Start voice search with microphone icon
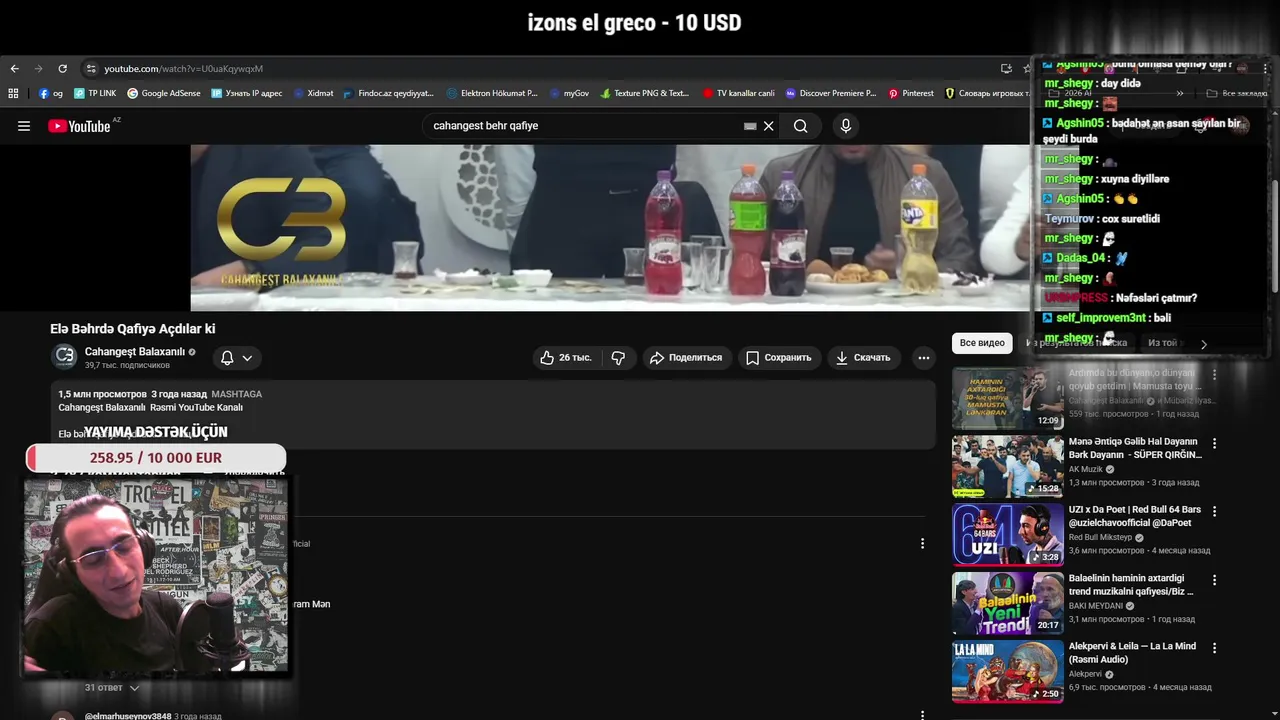This screenshot has height=720, width=1280. pyautogui.click(x=846, y=126)
